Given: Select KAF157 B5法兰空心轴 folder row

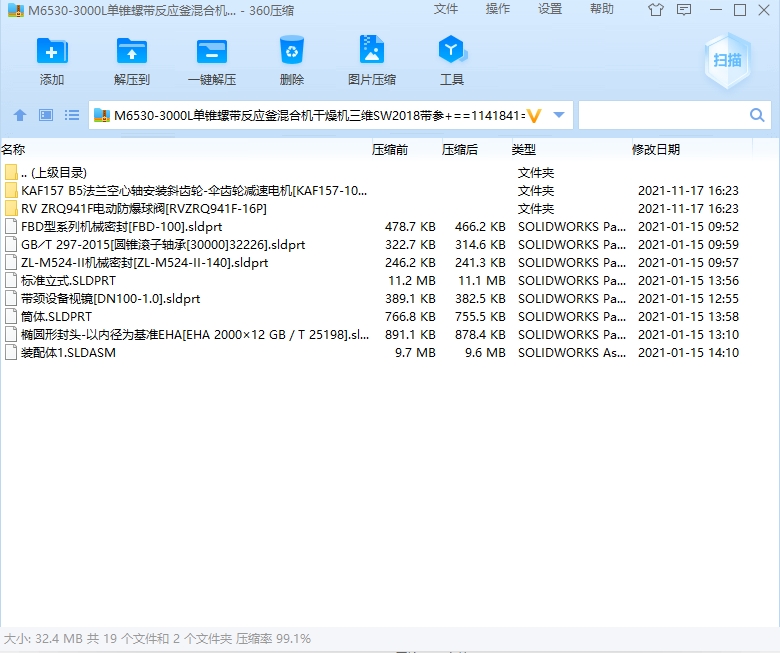Looking at the screenshot, I should (194, 190).
